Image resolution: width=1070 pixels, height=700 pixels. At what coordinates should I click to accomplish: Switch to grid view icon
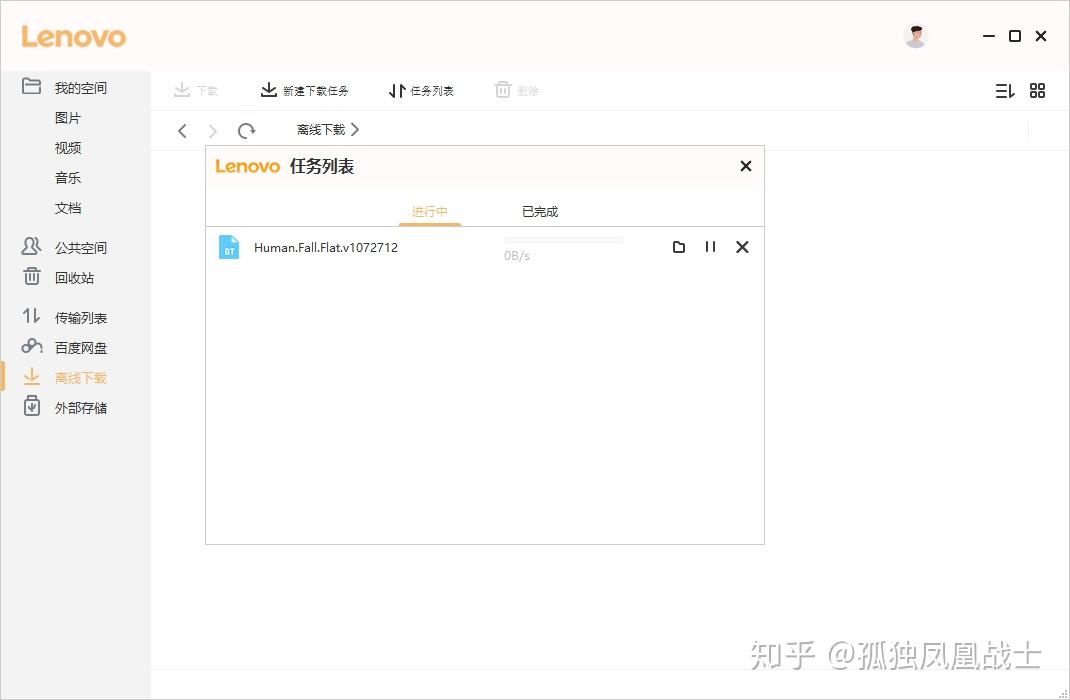pyautogui.click(x=1037, y=91)
